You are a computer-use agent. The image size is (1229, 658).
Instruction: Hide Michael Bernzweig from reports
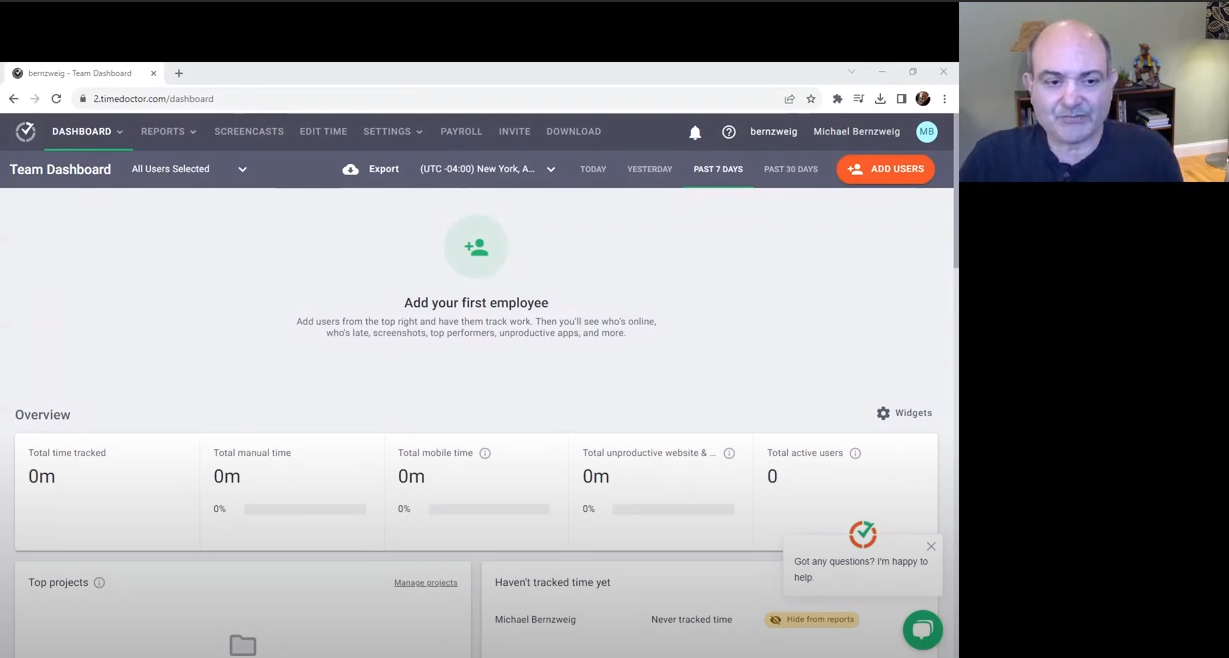pos(812,620)
